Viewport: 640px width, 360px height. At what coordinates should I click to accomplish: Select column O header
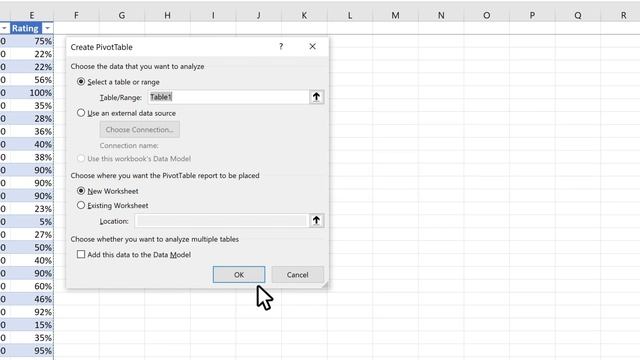click(487, 16)
